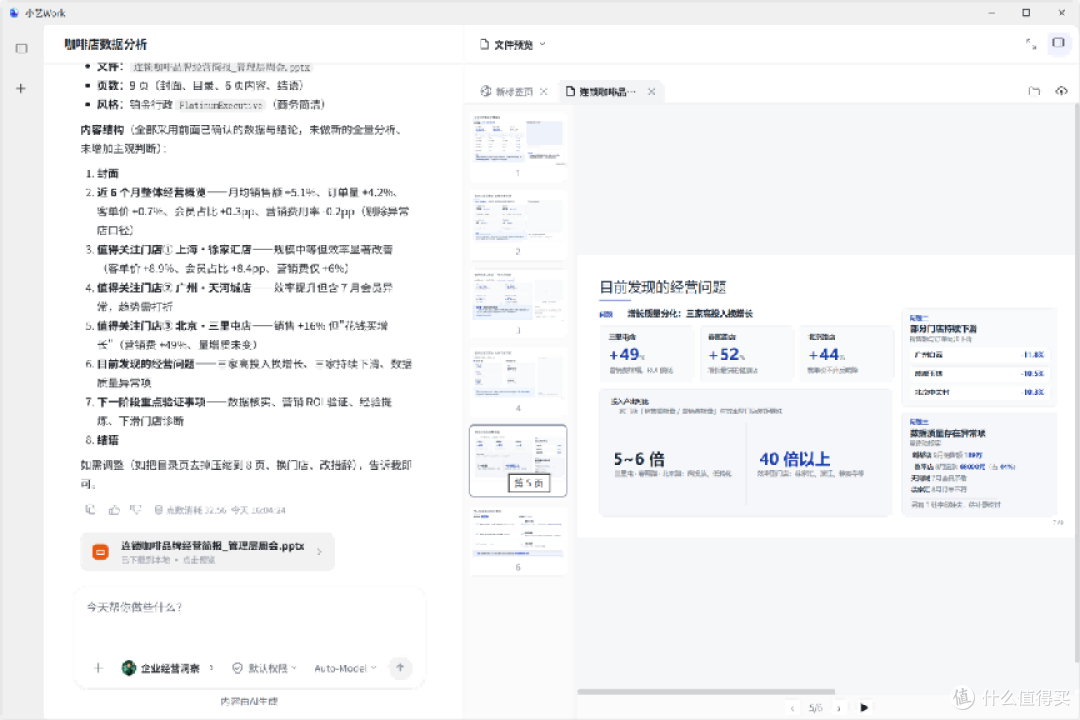
Task: Select slide thumbnail 1
Action: (x=518, y=141)
